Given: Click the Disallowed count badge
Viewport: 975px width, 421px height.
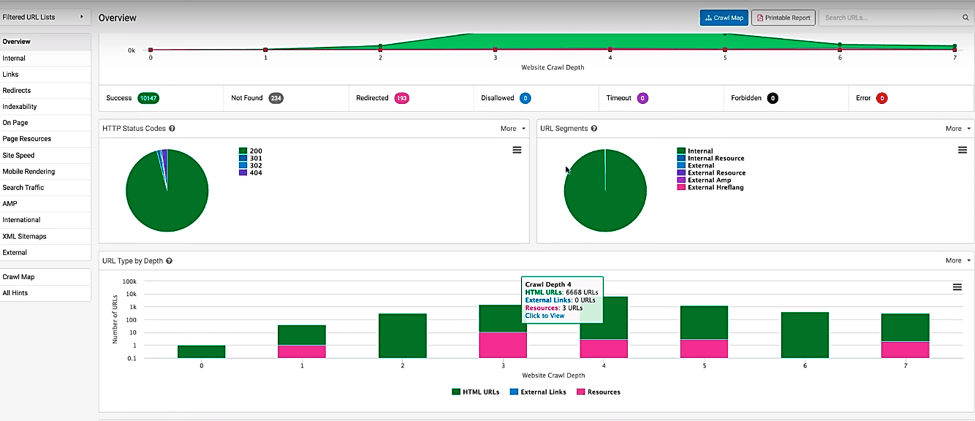Looking at the screenshot, I should click(524, 98).
